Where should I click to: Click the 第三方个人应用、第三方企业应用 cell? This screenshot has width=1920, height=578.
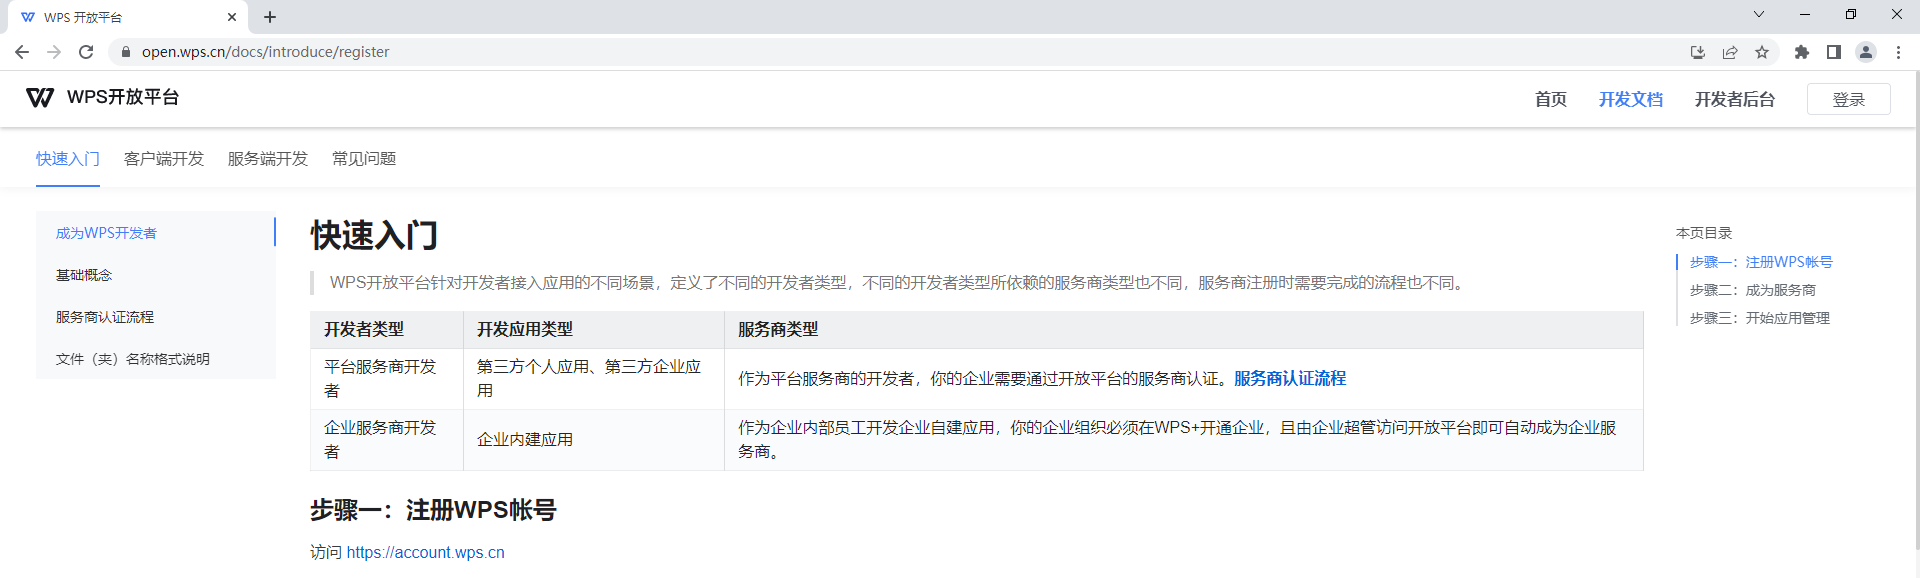594,379
